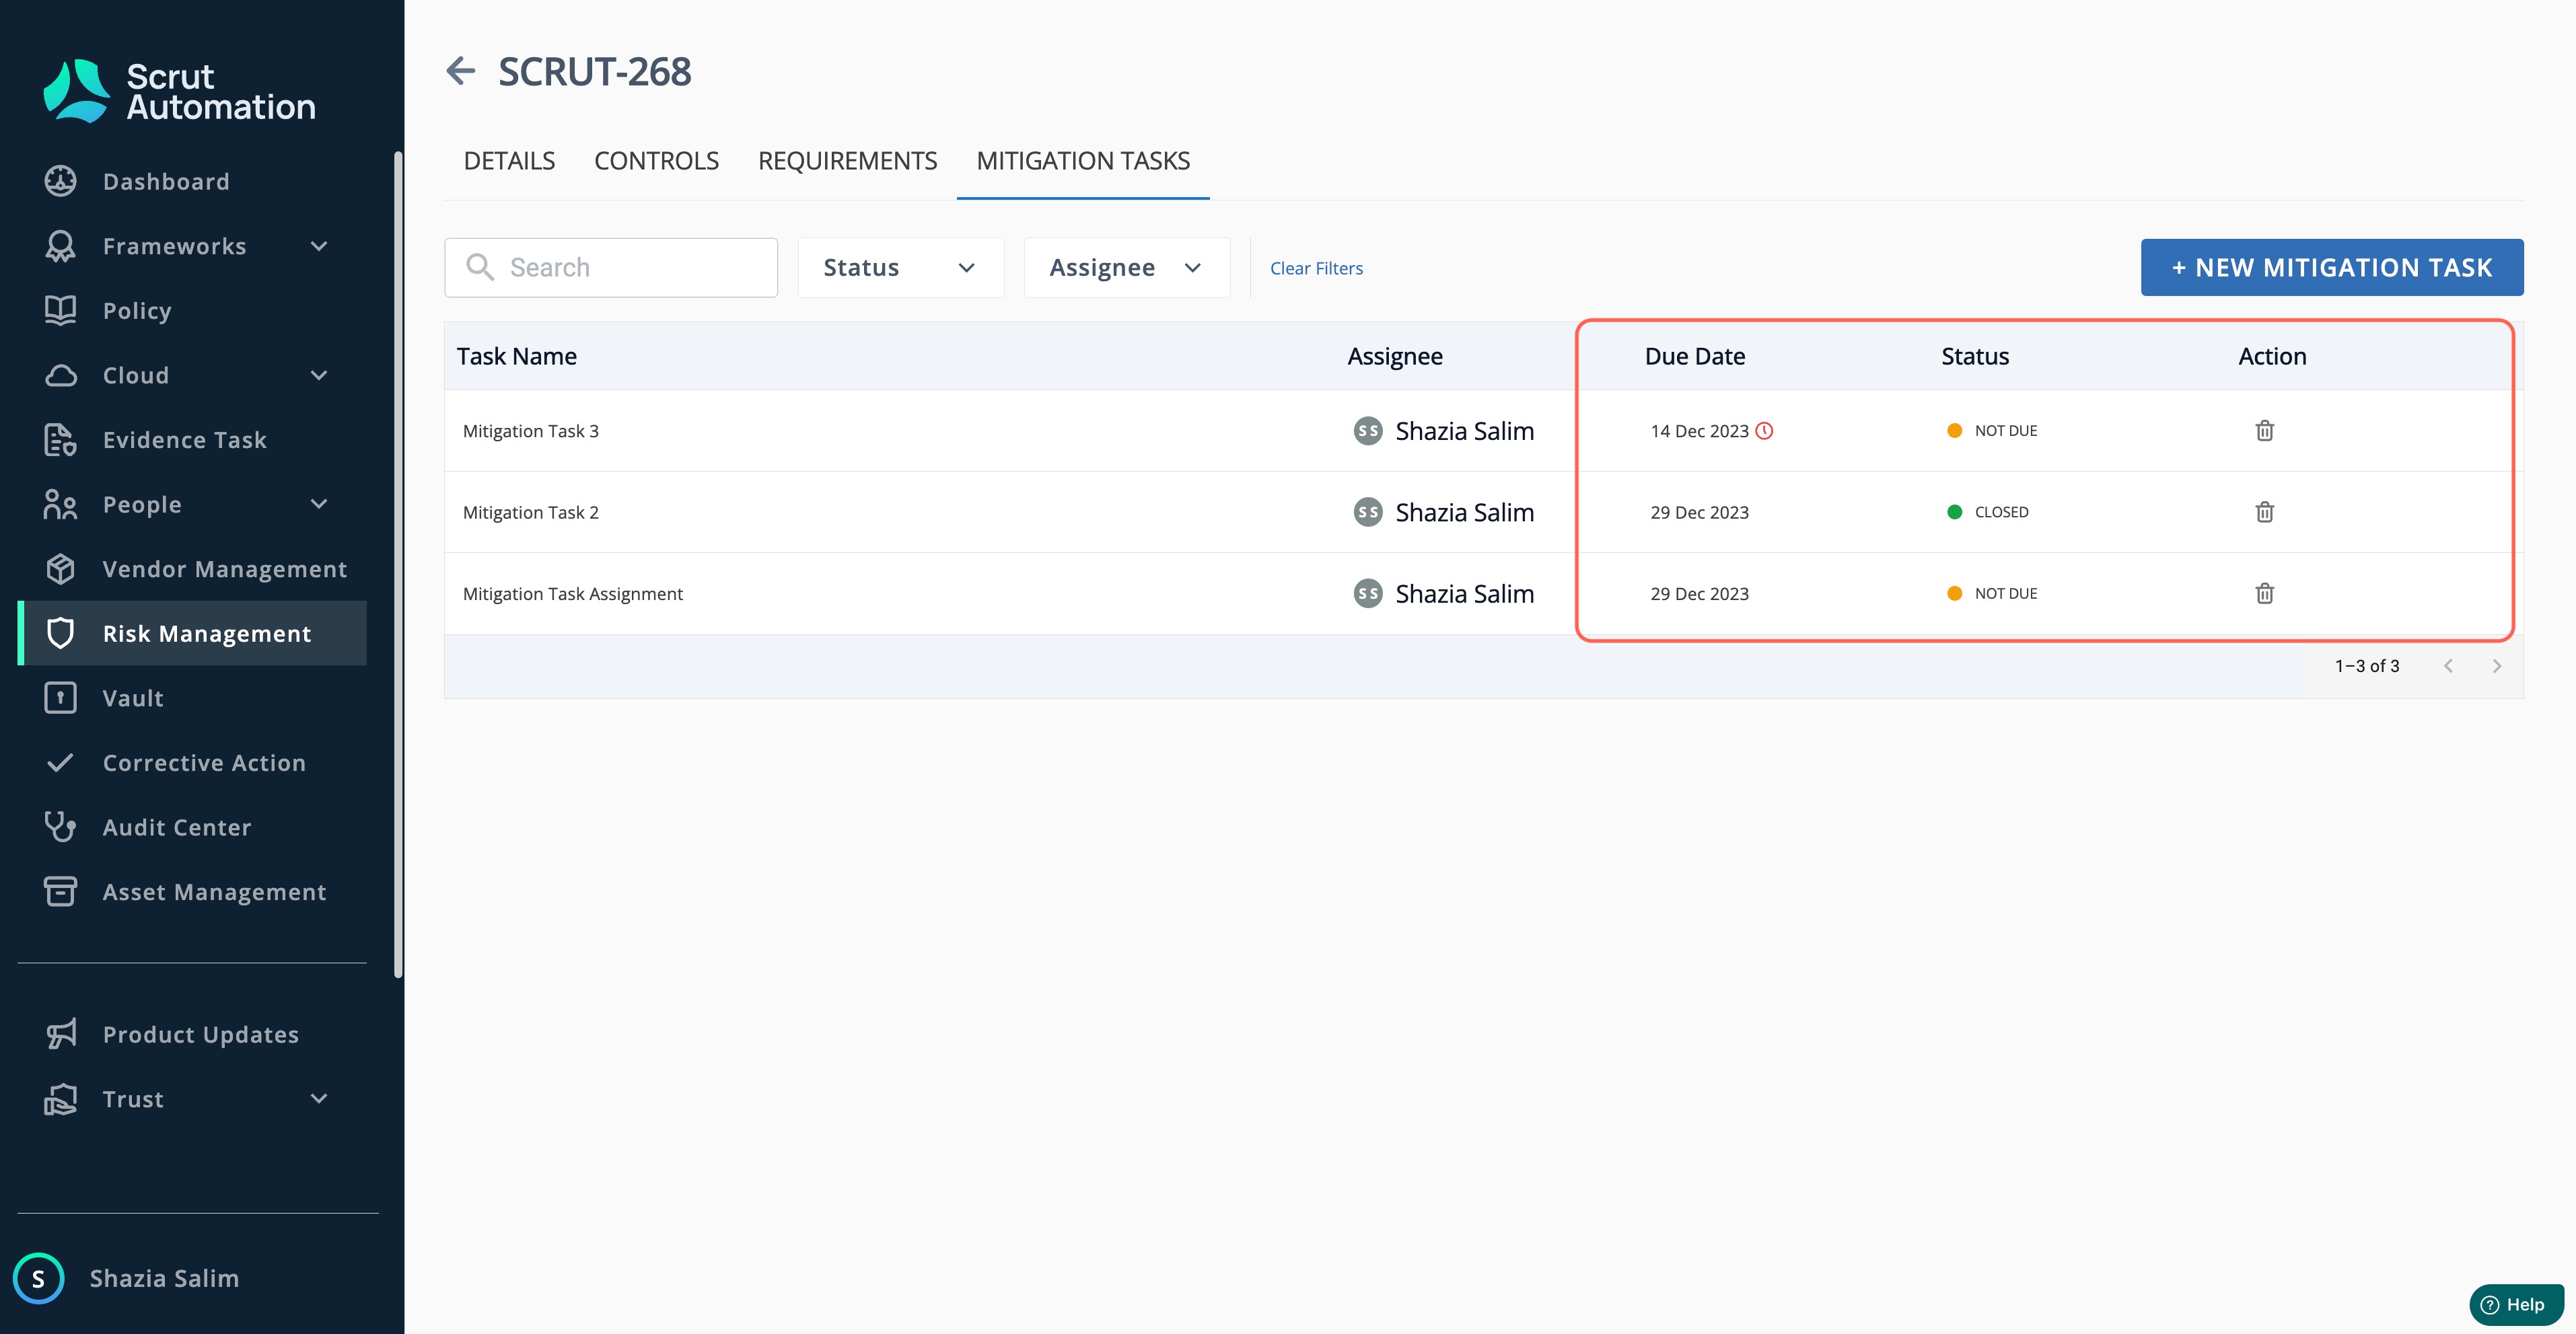Expand the Cloud menu chevron
Viewport: 2576px width, 1334px height.
tap(319, 375)
